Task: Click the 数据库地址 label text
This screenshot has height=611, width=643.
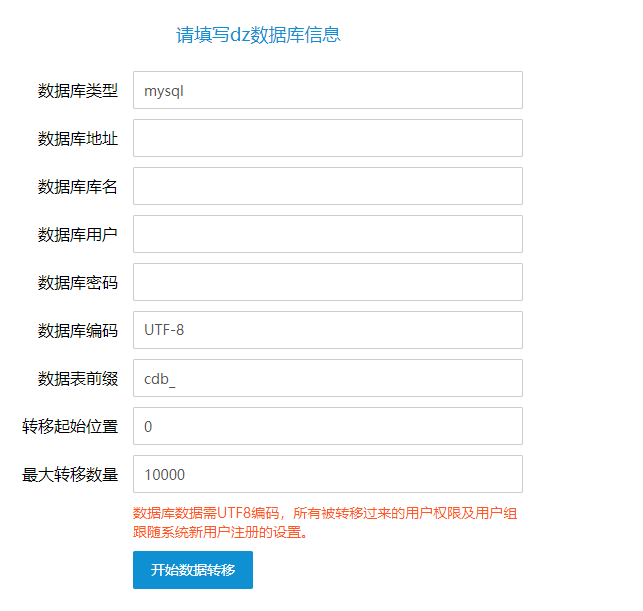Action: 78,139
